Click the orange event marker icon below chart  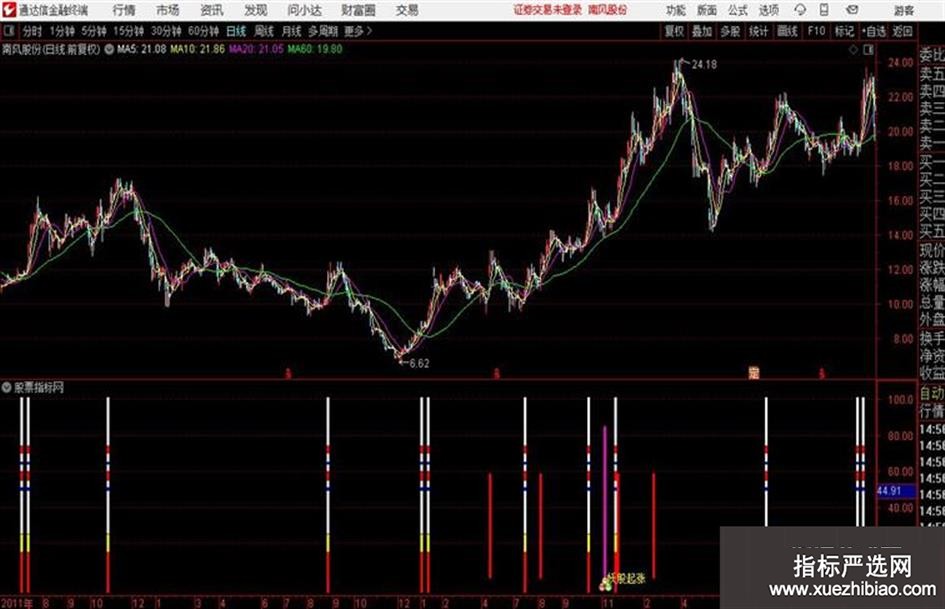(x=753, y=373)
